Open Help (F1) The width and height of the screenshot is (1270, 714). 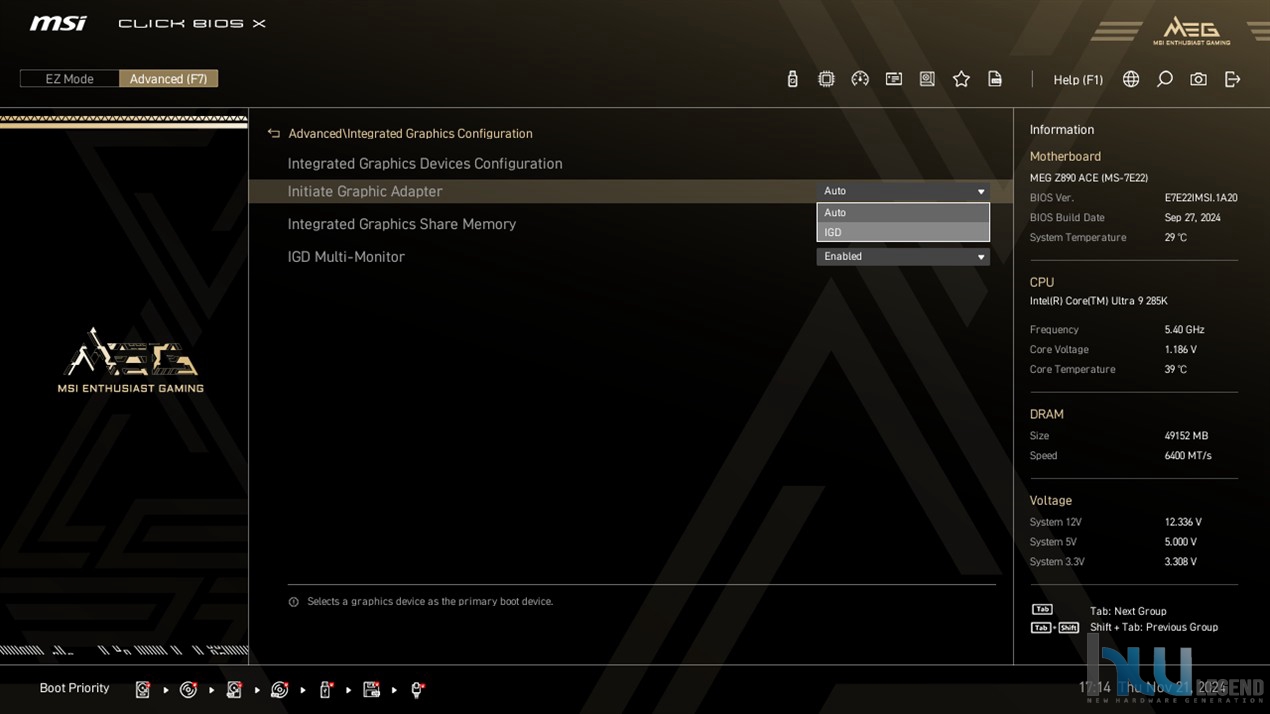pos(1078,80)
